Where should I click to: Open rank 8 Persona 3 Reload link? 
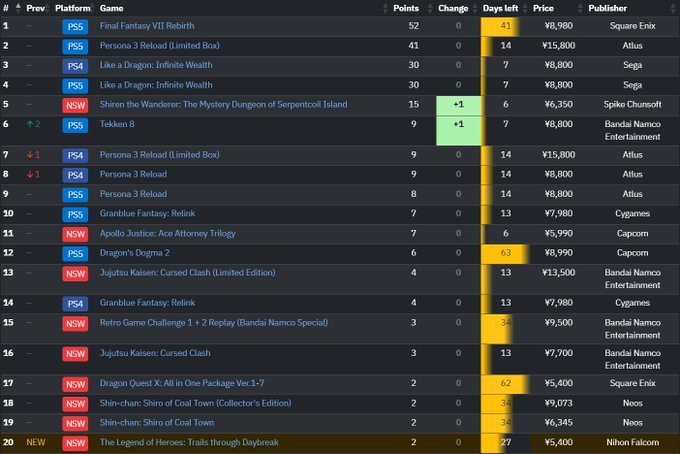pyautogui.click(x=133, y=174)
